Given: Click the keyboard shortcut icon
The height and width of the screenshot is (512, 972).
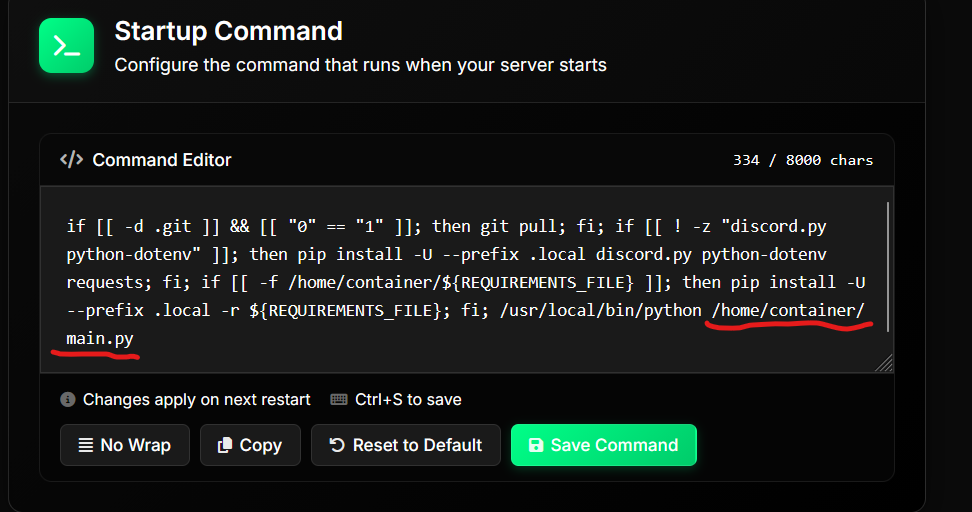Looking at the screenshot, I should [x=339, y=399].
